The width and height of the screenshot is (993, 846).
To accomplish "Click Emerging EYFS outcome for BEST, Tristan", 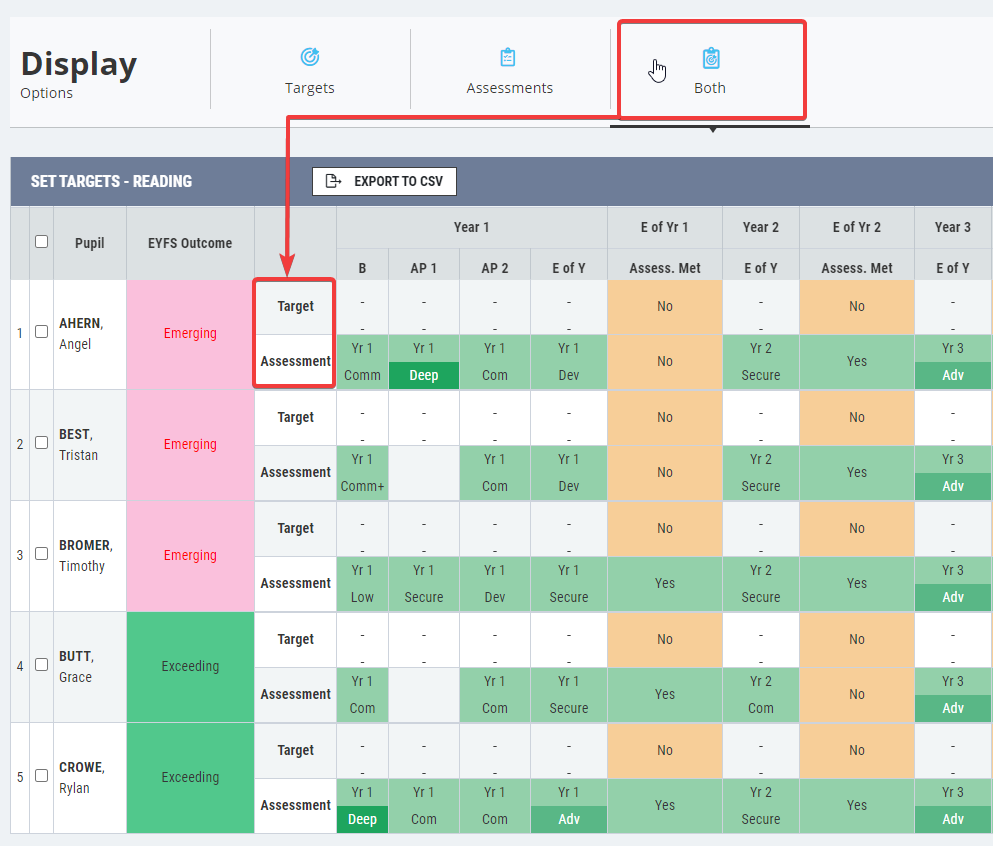I will [x=190, y=445].
